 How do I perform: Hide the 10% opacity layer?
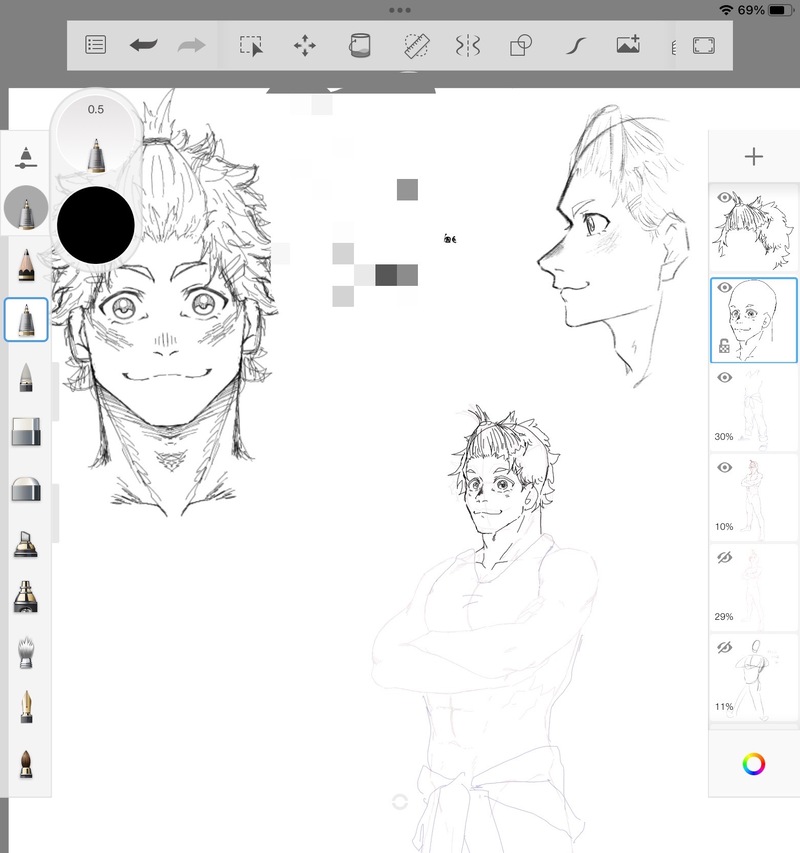pos(724,467)
